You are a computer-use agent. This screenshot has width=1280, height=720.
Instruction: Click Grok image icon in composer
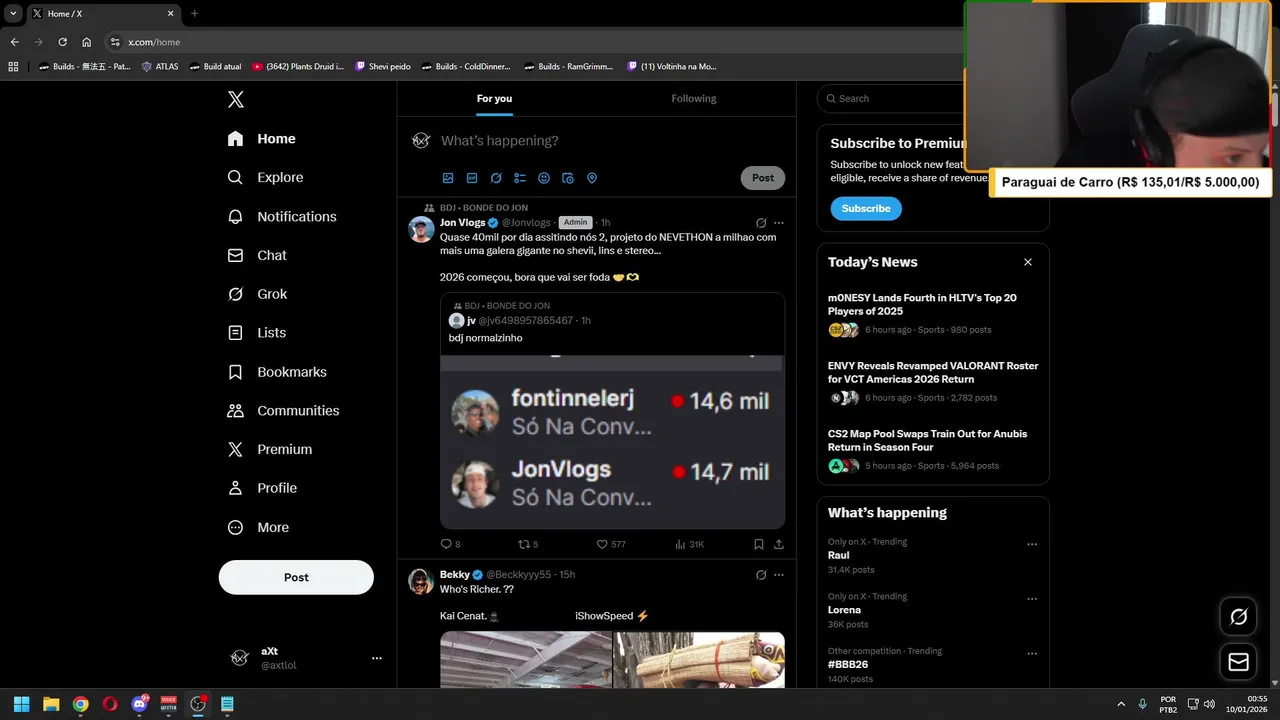pos(496,178)
